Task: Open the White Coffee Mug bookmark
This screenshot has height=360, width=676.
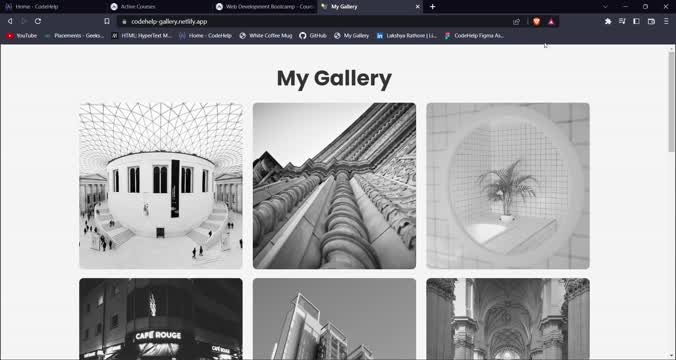Action: (x=266, y=36)
